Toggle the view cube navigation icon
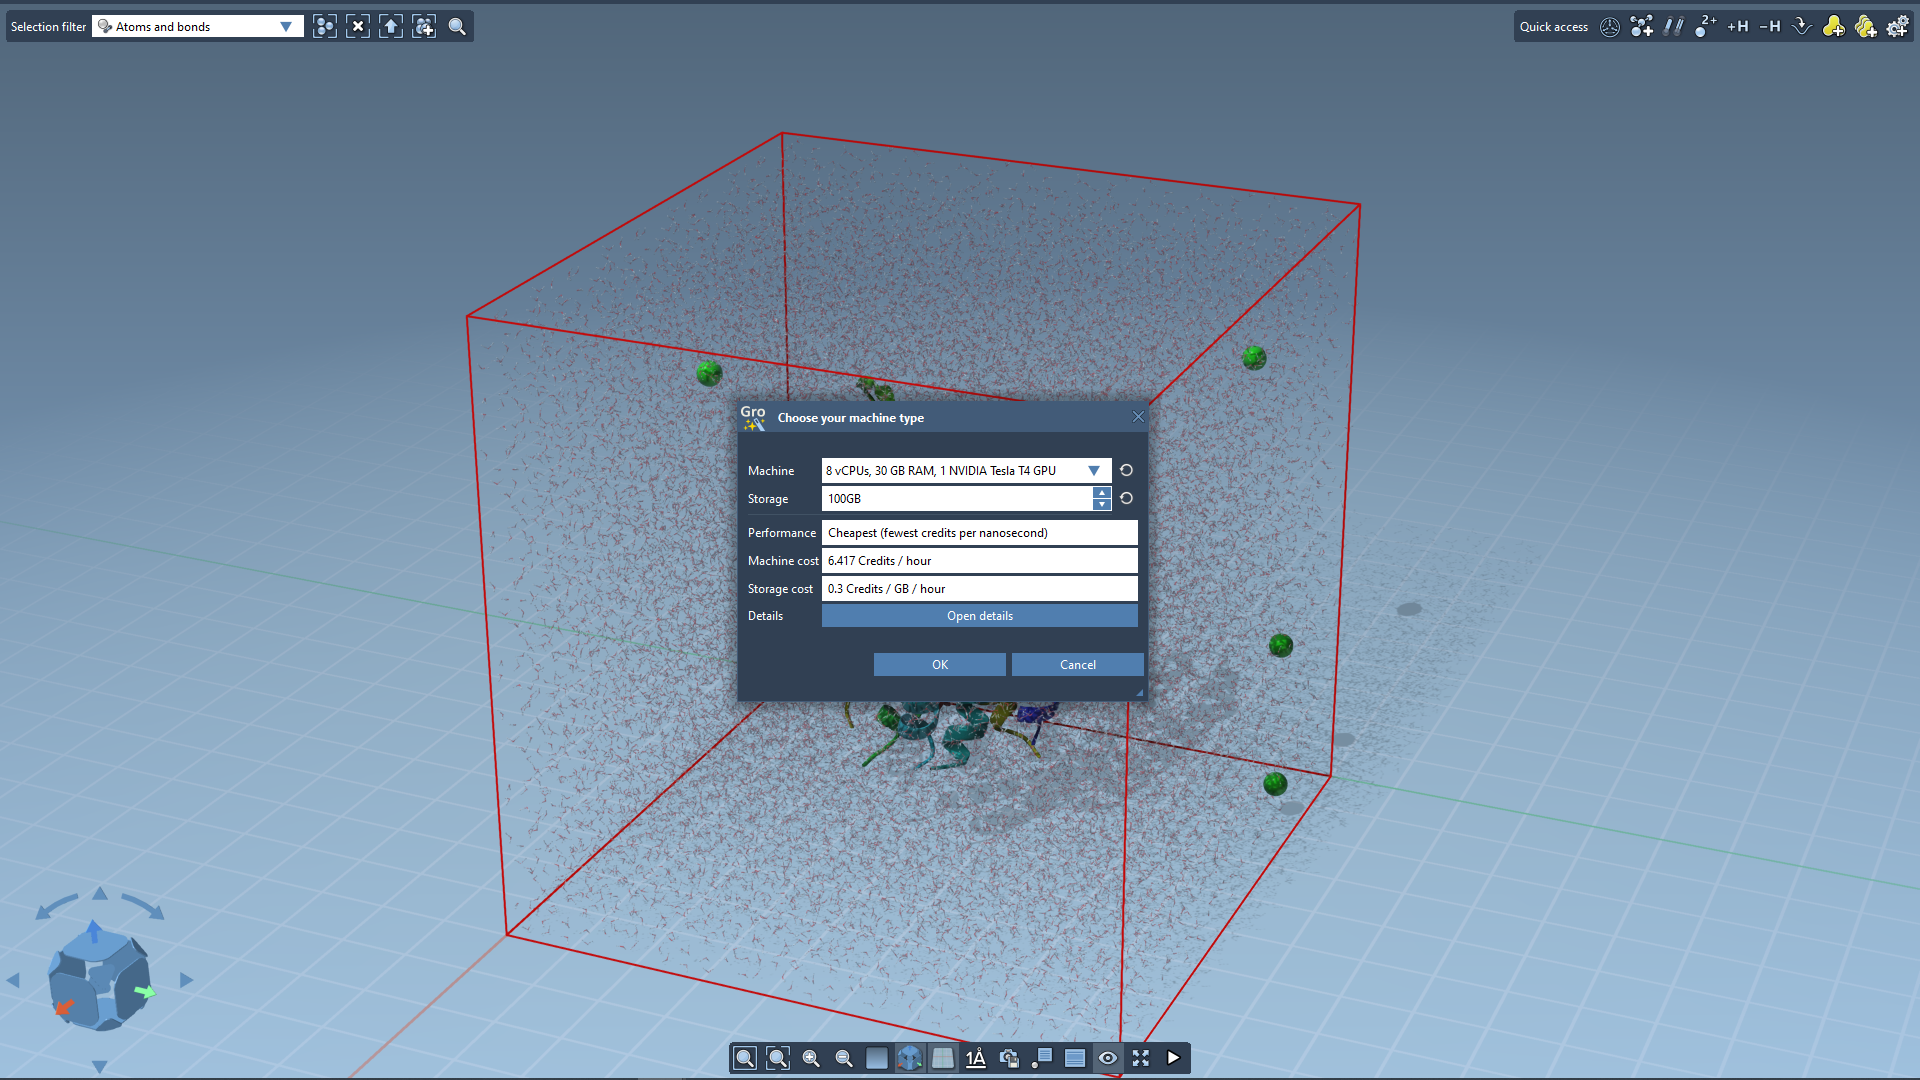The image size is (1920, 1080). [x=910, y=1058]
